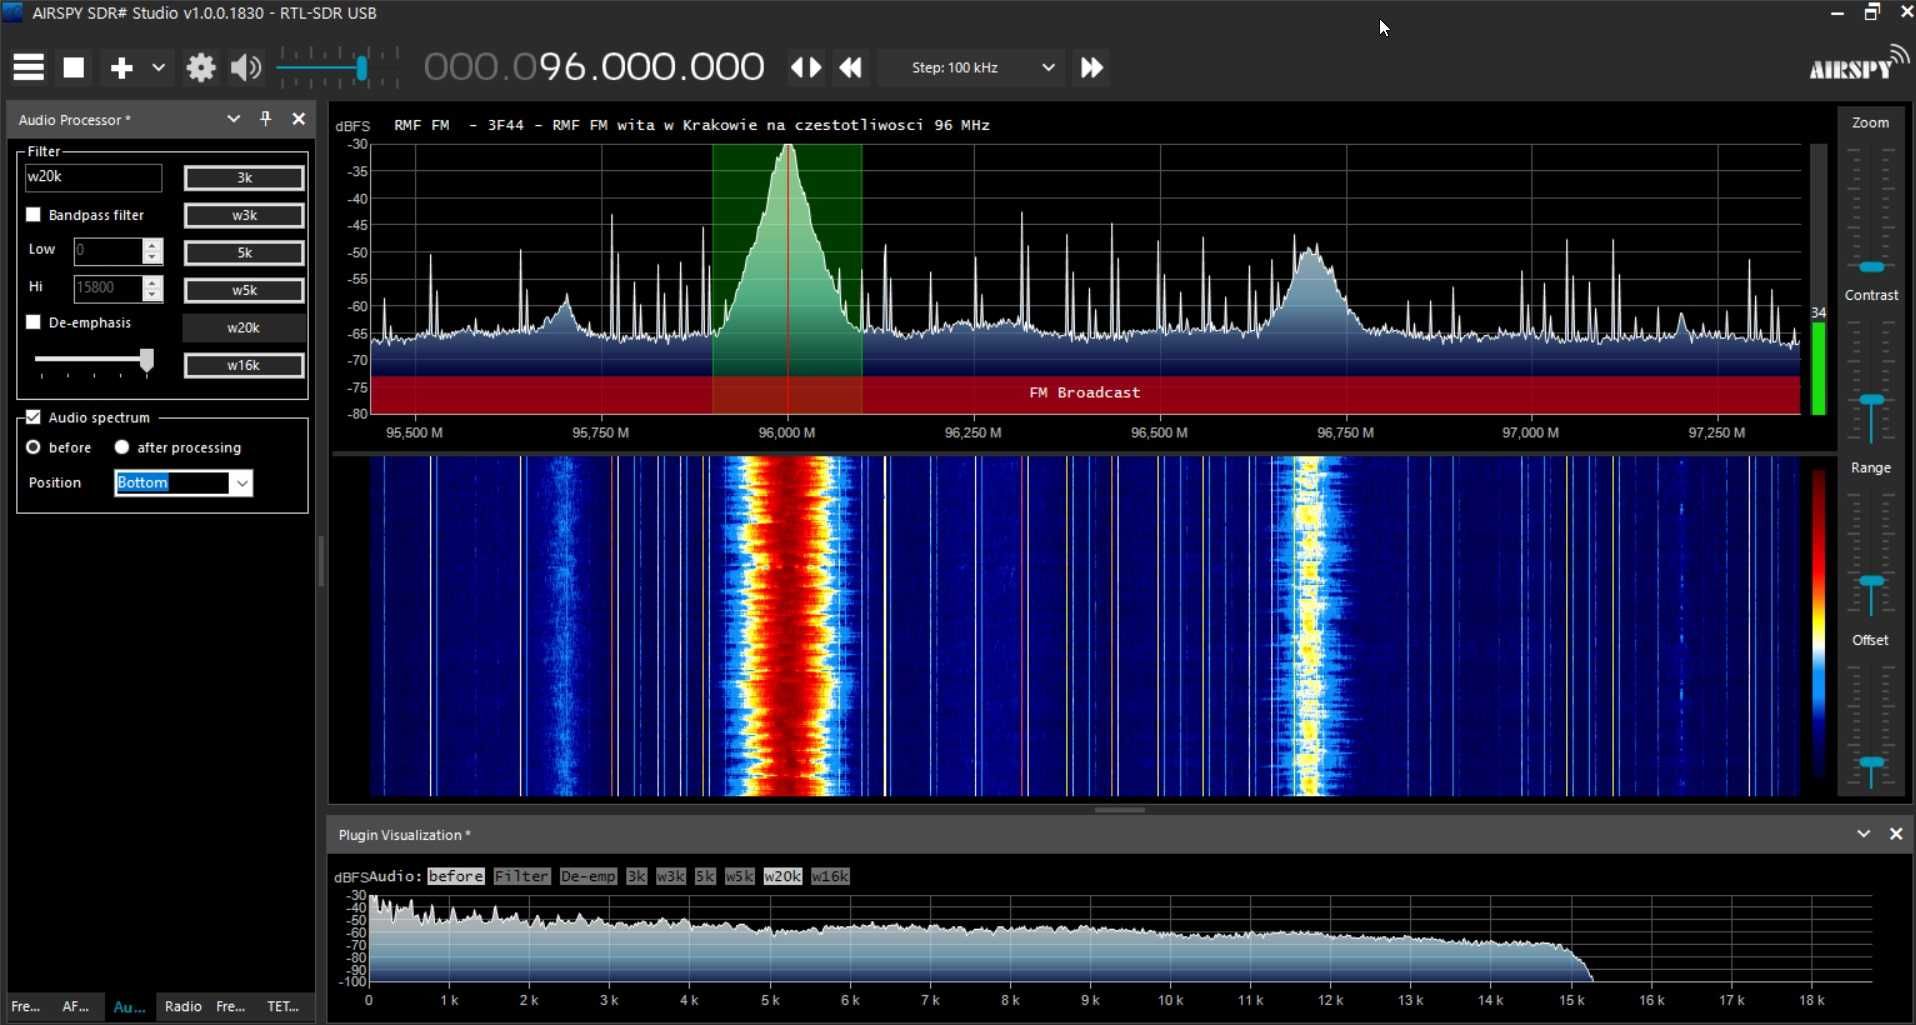Click the Hi frequency value field
The width and height of the screenshot is (1916, 1025).
[x=108, y=288]
